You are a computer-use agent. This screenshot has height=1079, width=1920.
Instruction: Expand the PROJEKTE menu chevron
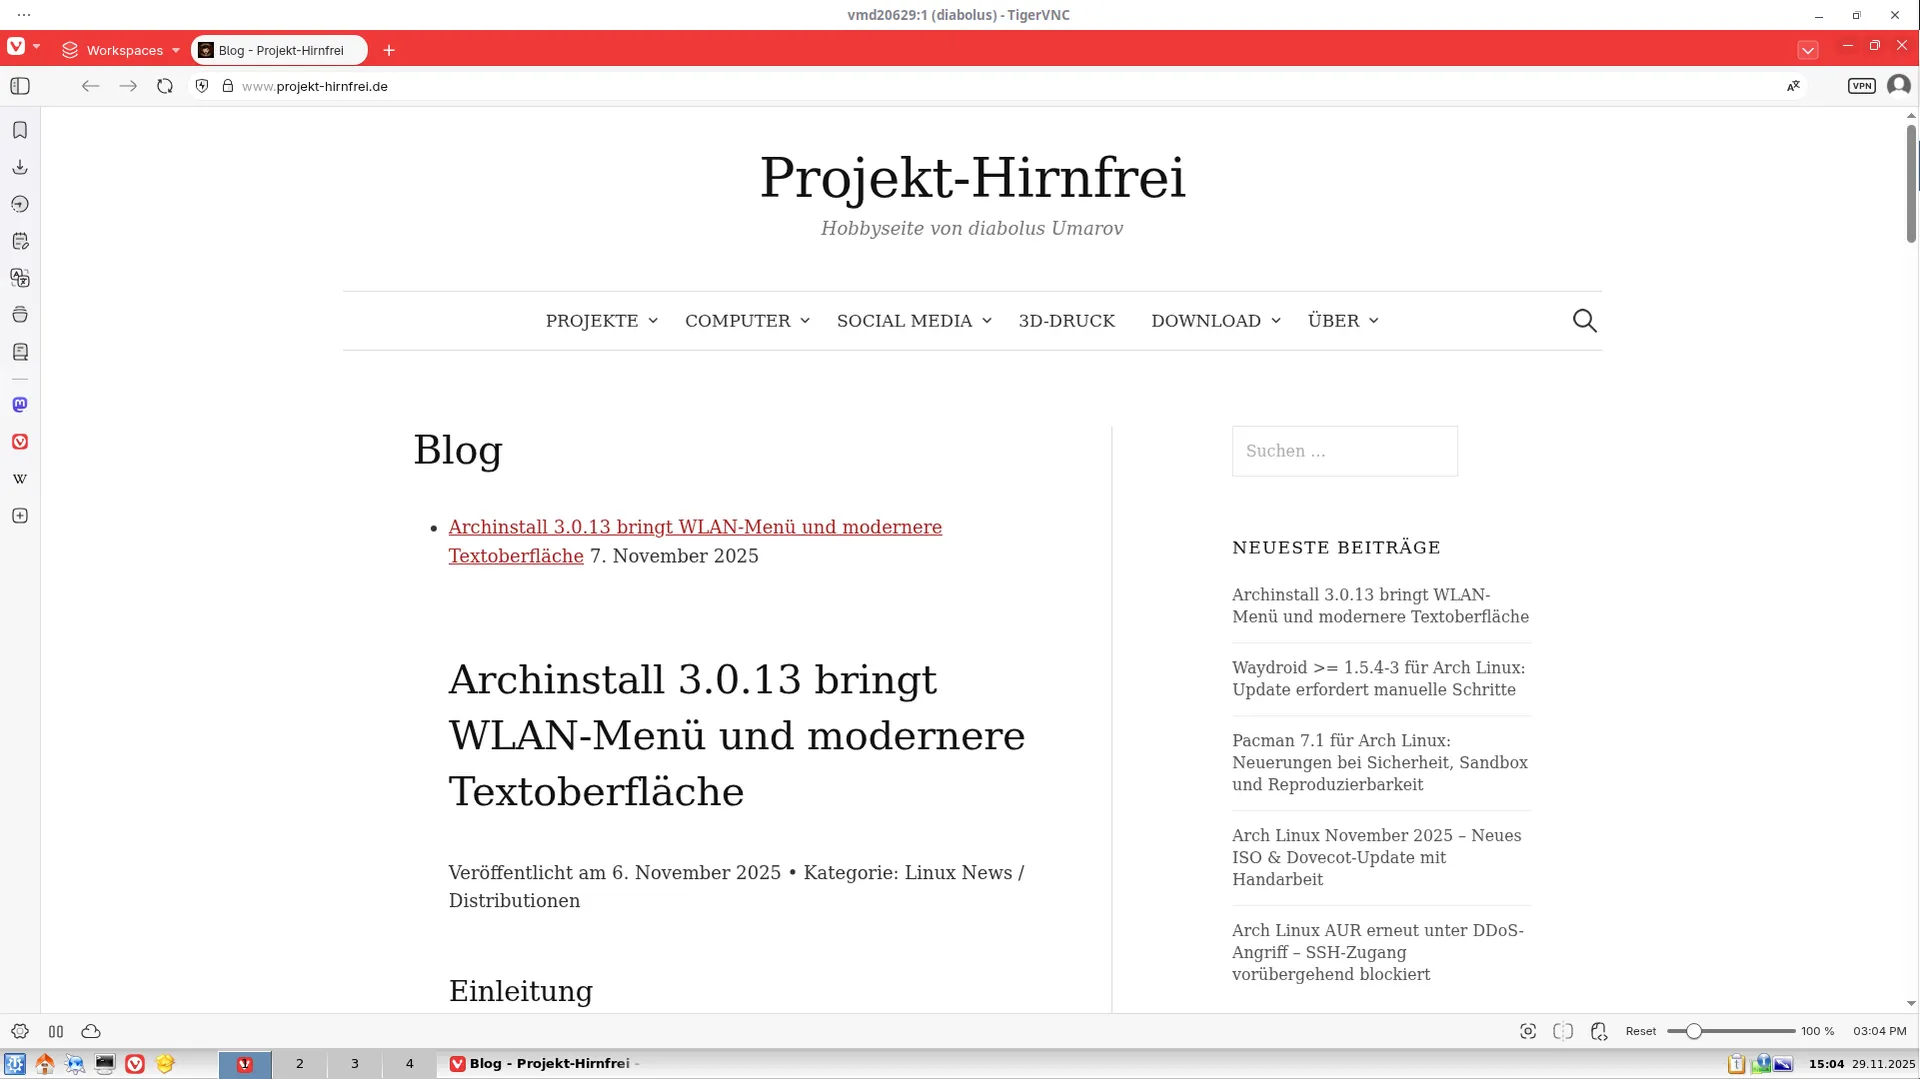653,320
